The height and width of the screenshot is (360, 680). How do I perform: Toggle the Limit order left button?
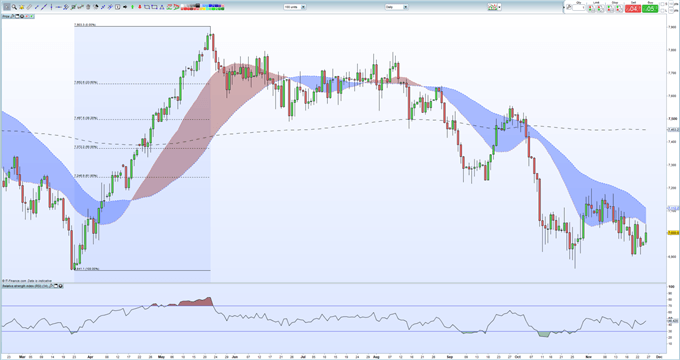click(x=591, y=8)
